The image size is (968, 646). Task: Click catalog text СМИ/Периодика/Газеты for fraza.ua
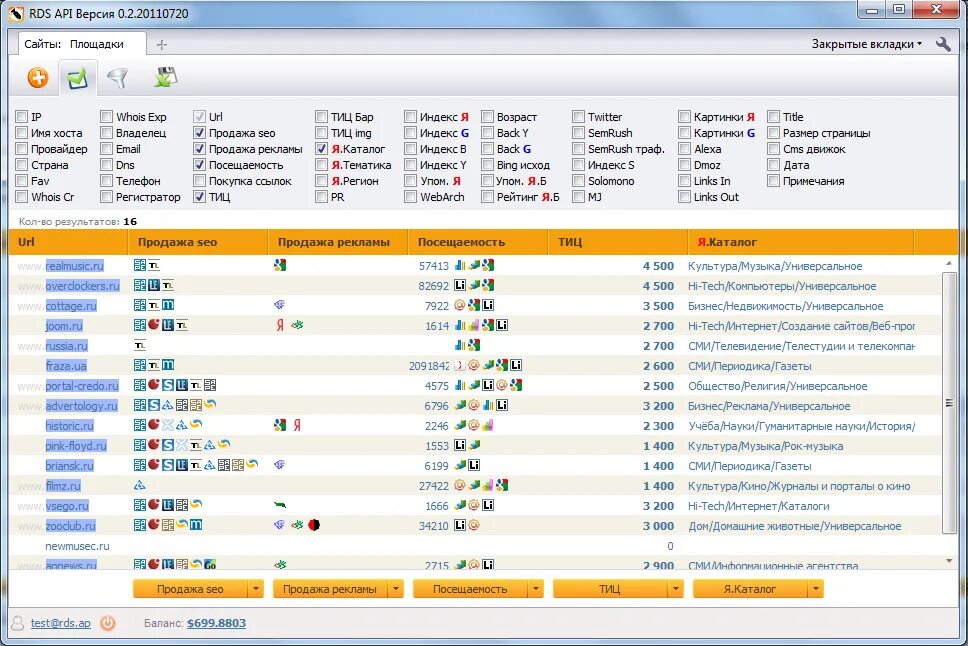749,366
